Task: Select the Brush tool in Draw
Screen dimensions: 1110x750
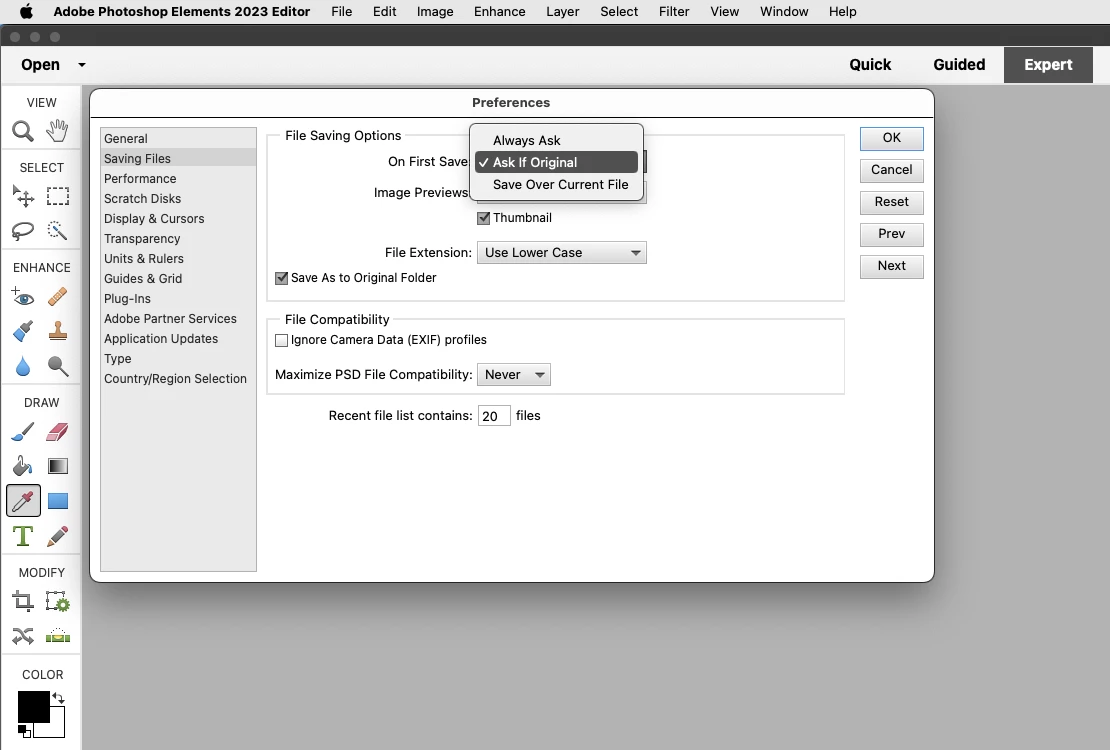Action: pos(23,431)
